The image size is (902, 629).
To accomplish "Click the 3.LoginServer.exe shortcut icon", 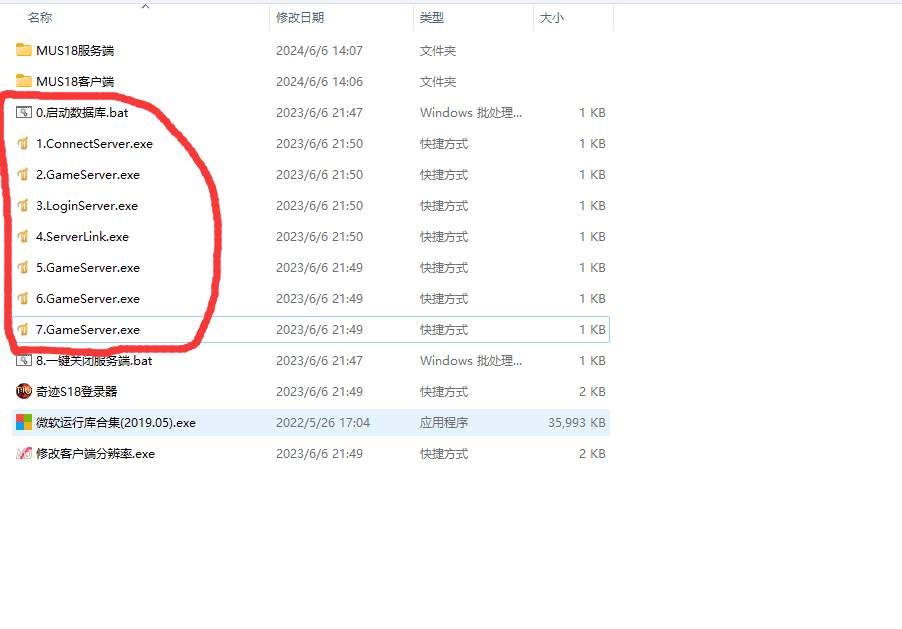I will (24, 205).
